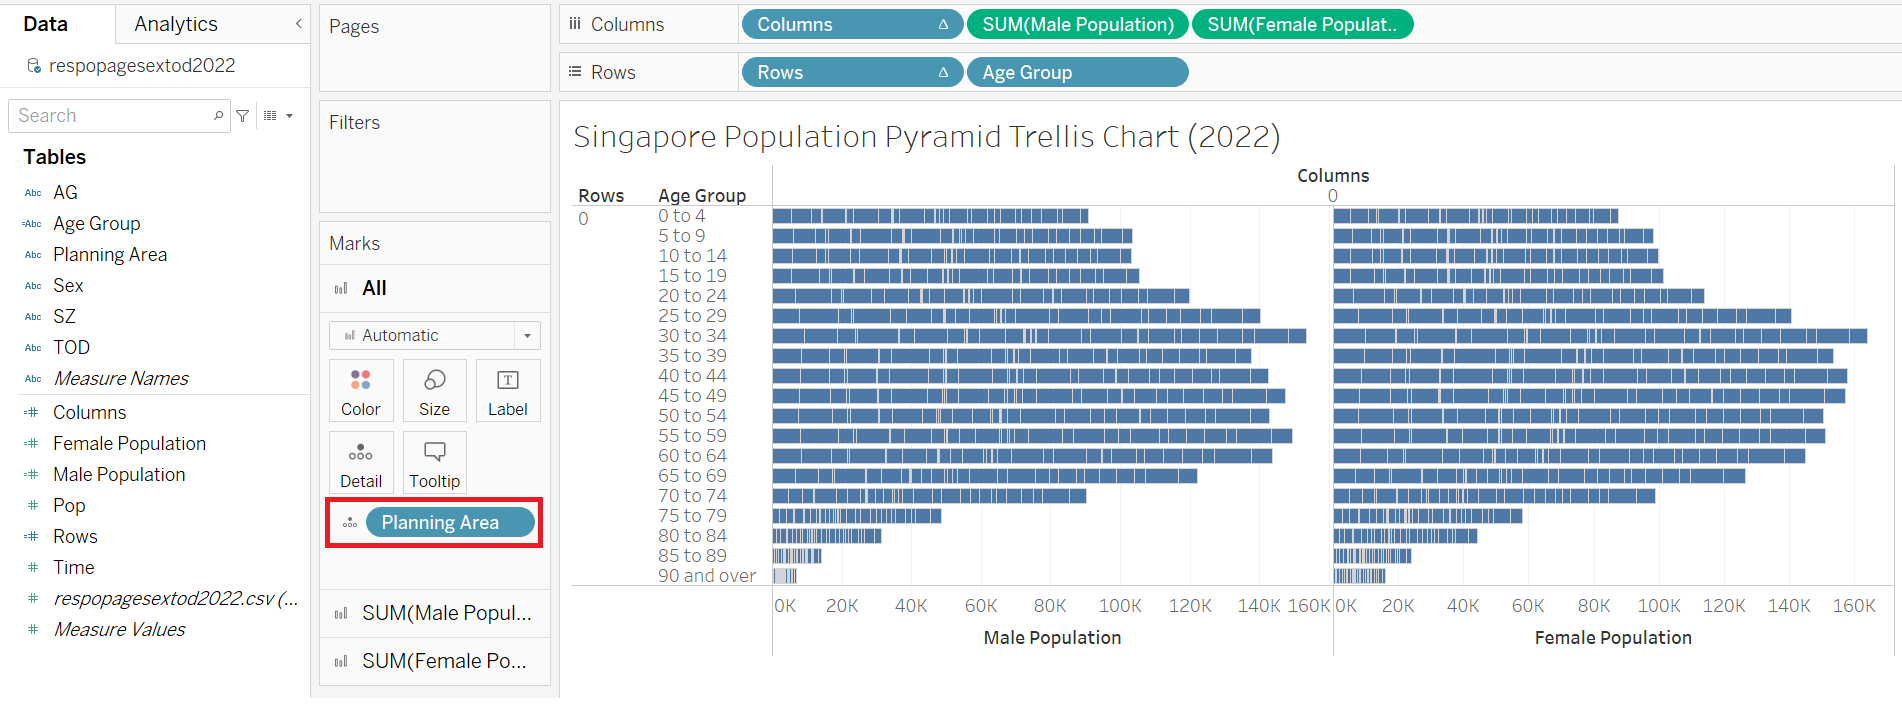1902x720 pixels.
Task: Open the view options dropdown next to filter
Action: click(278, 116)
